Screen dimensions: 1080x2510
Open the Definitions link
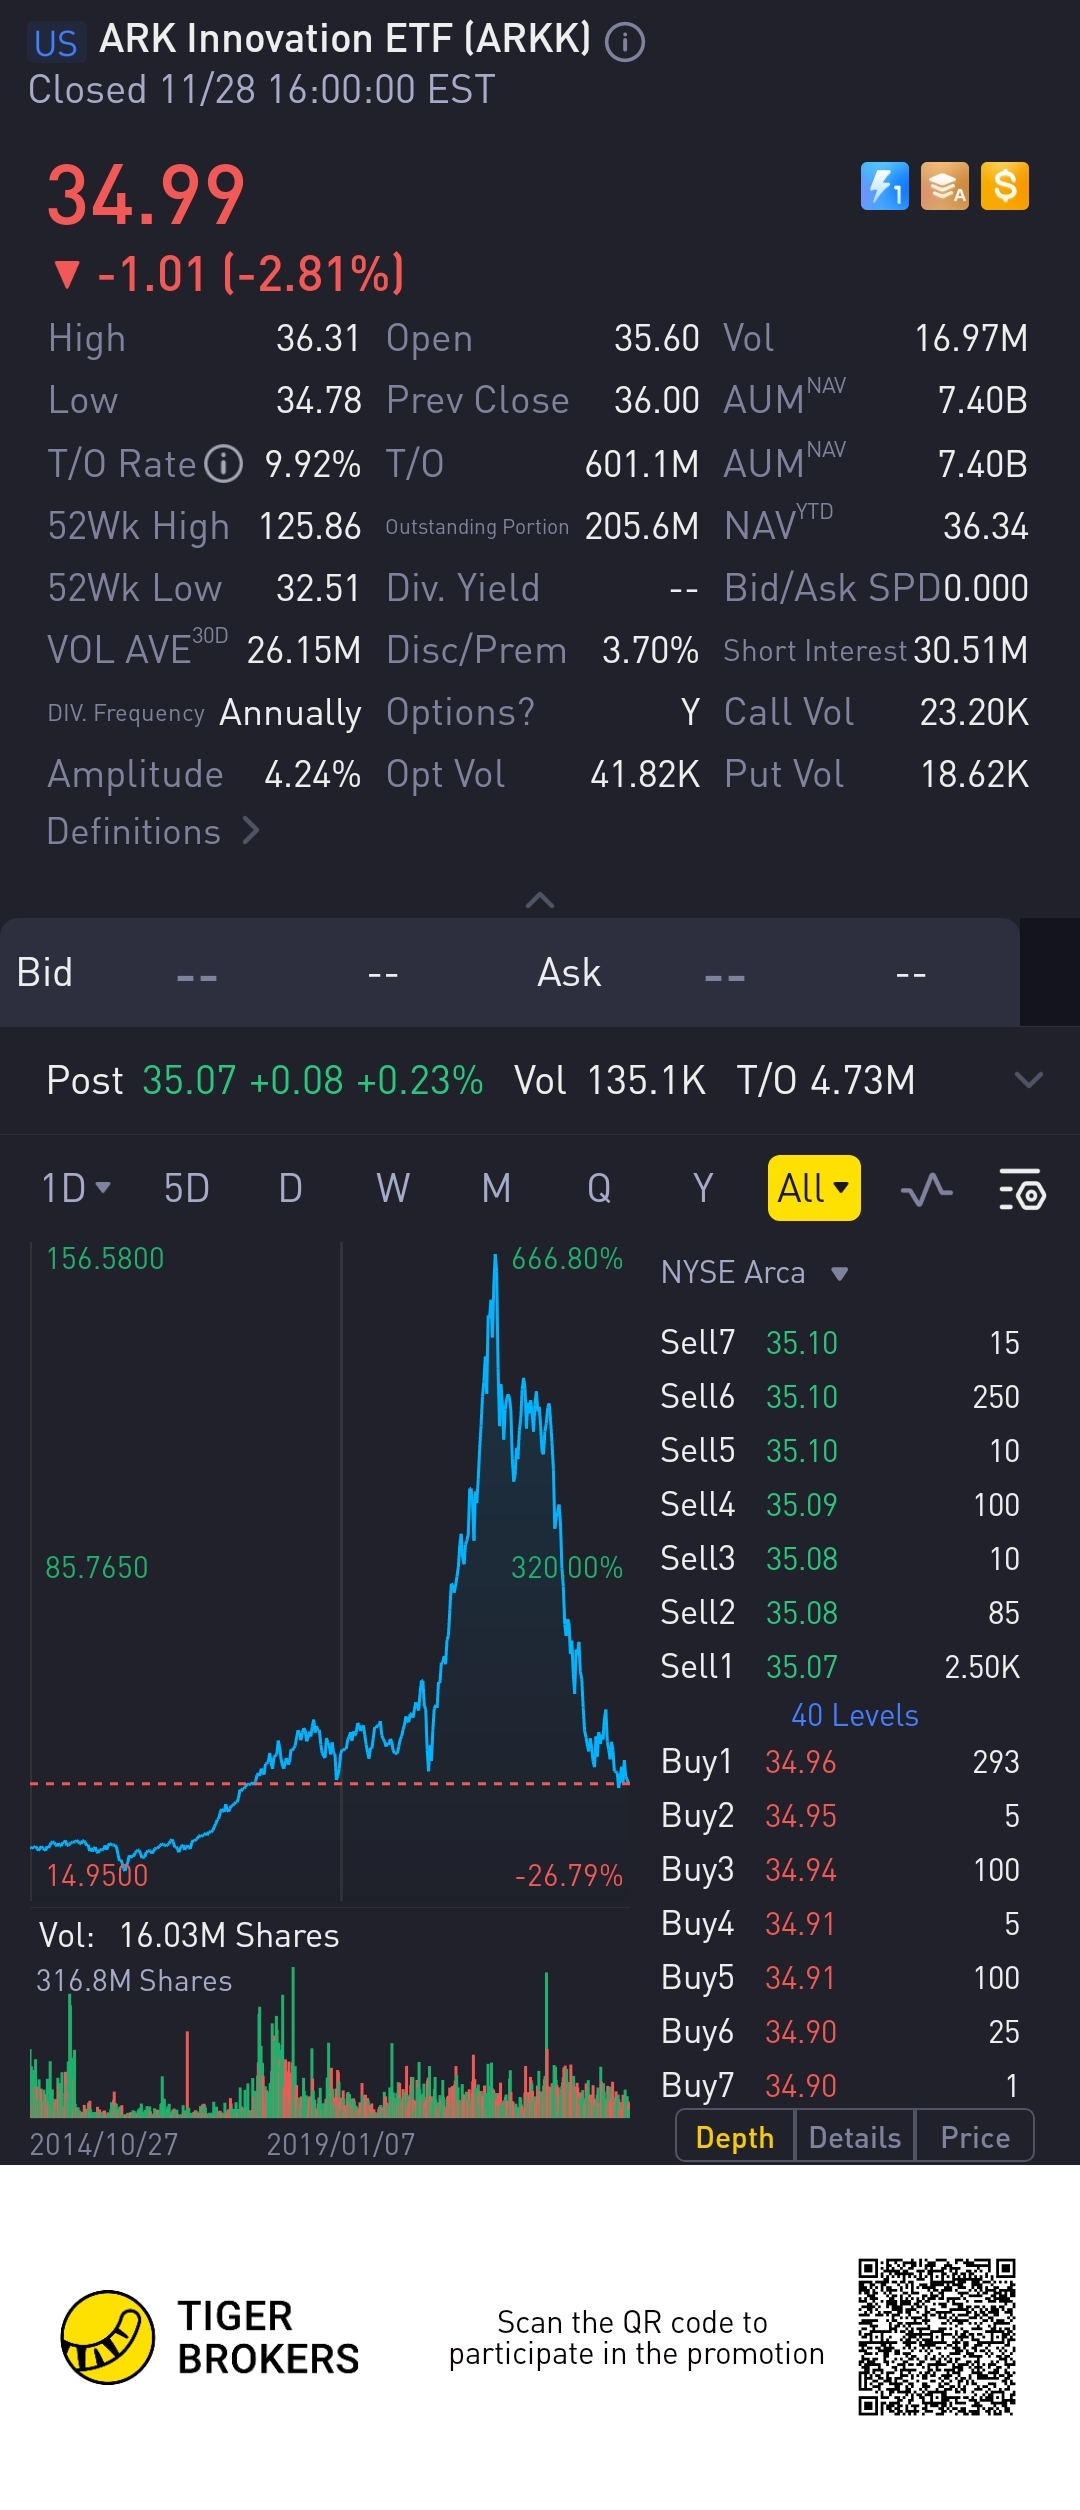153,832
